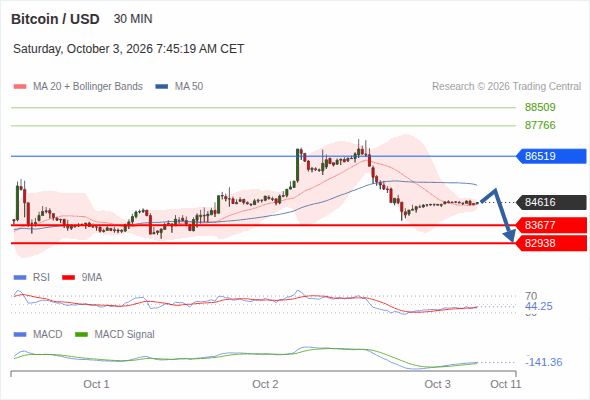Click the MACD Signal legend swatch

(81, 335)
